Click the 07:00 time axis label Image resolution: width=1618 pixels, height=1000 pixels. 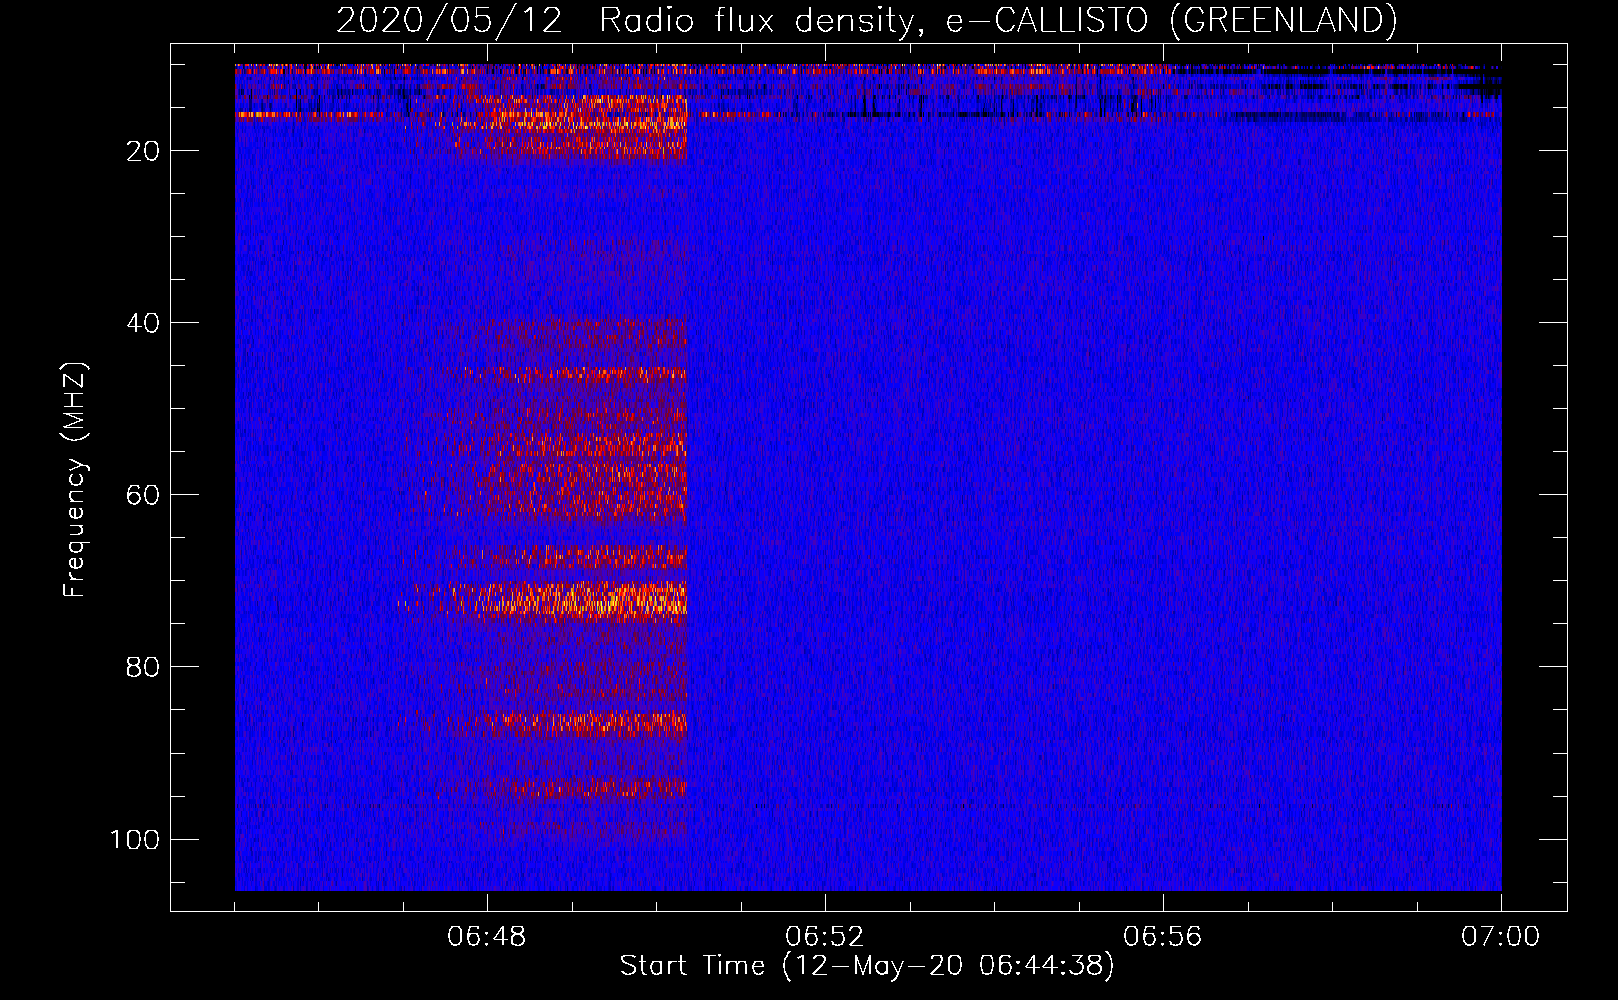coord(1501,937)
